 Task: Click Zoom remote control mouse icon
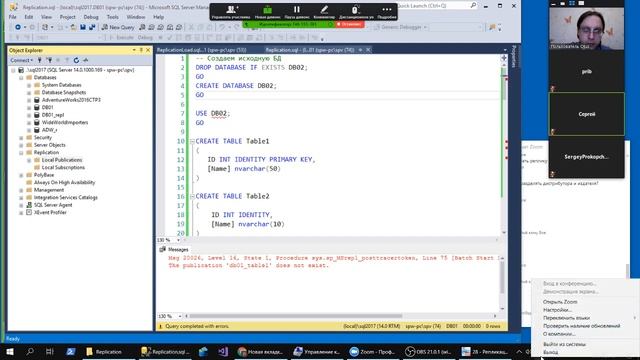tap(356, 12)
